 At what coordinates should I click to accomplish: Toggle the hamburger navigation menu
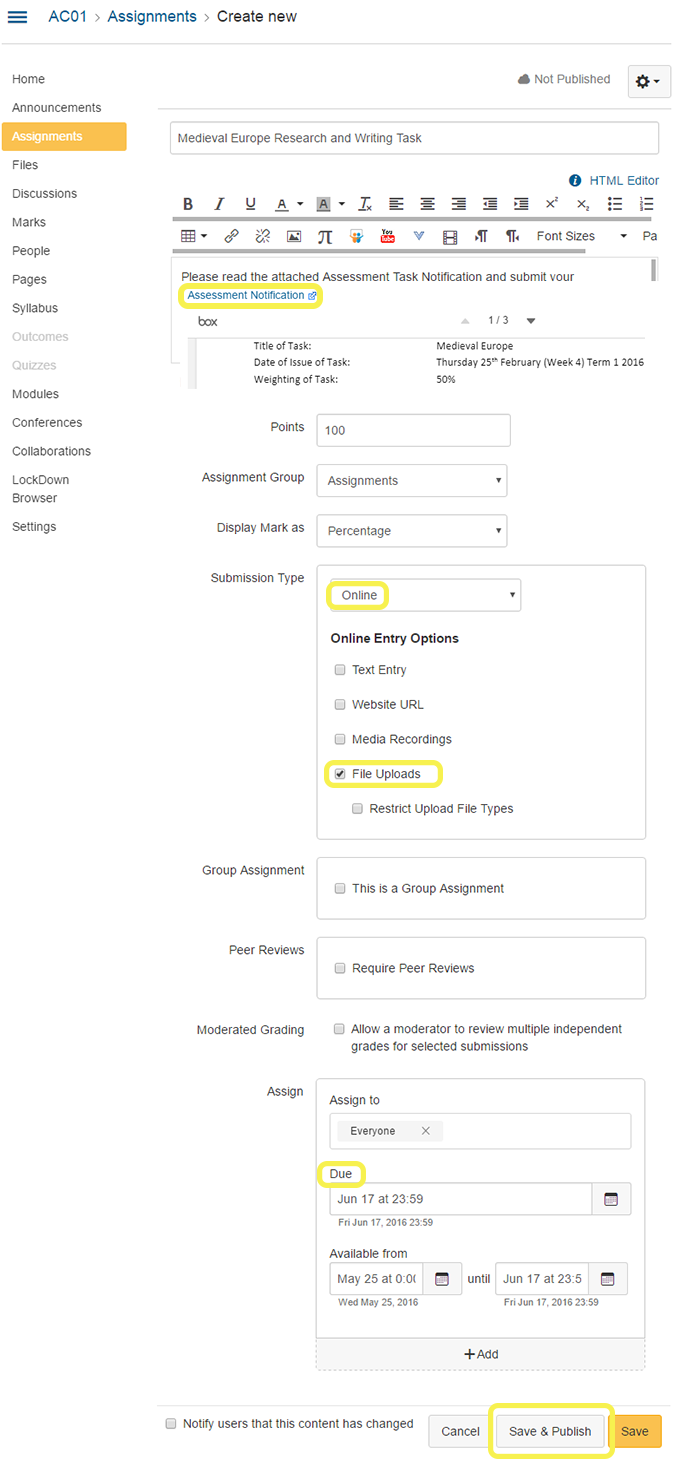(18, 17)
